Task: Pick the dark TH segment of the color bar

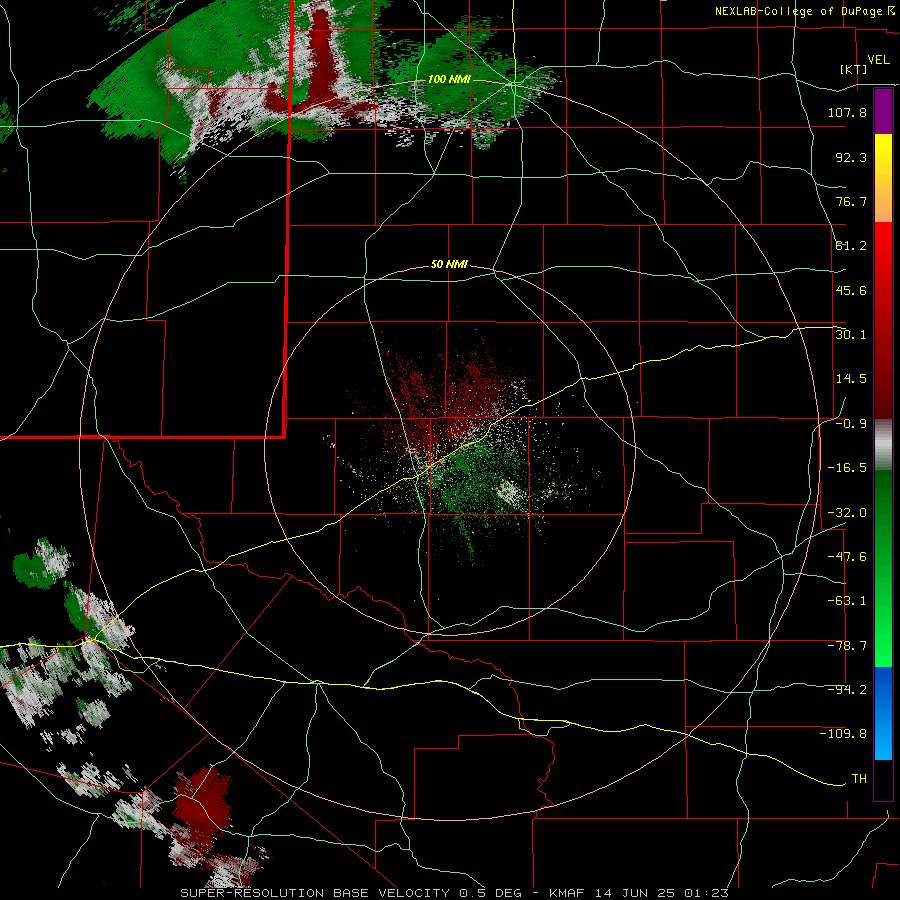Action: pyautogui.click(x=883, y=779)
